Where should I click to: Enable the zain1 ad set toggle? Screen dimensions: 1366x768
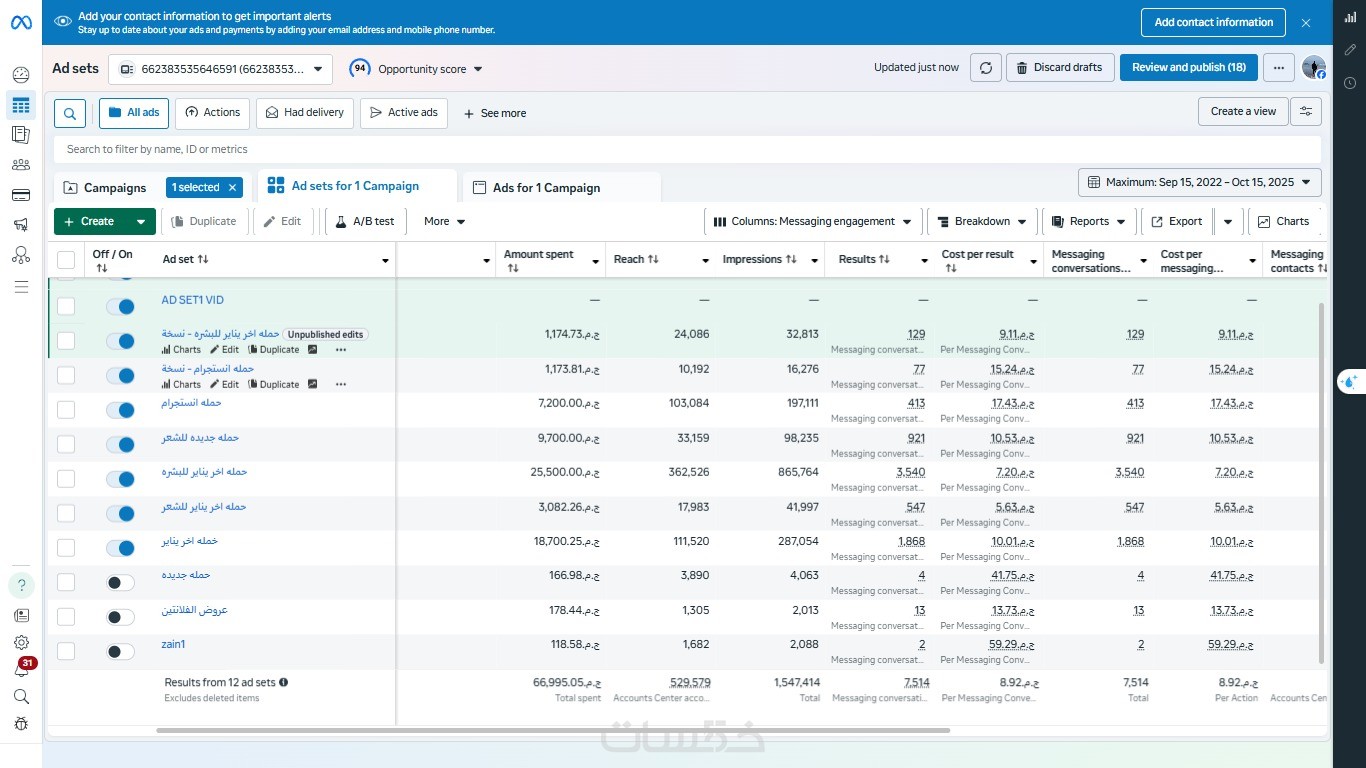click(x=120, y=652)
